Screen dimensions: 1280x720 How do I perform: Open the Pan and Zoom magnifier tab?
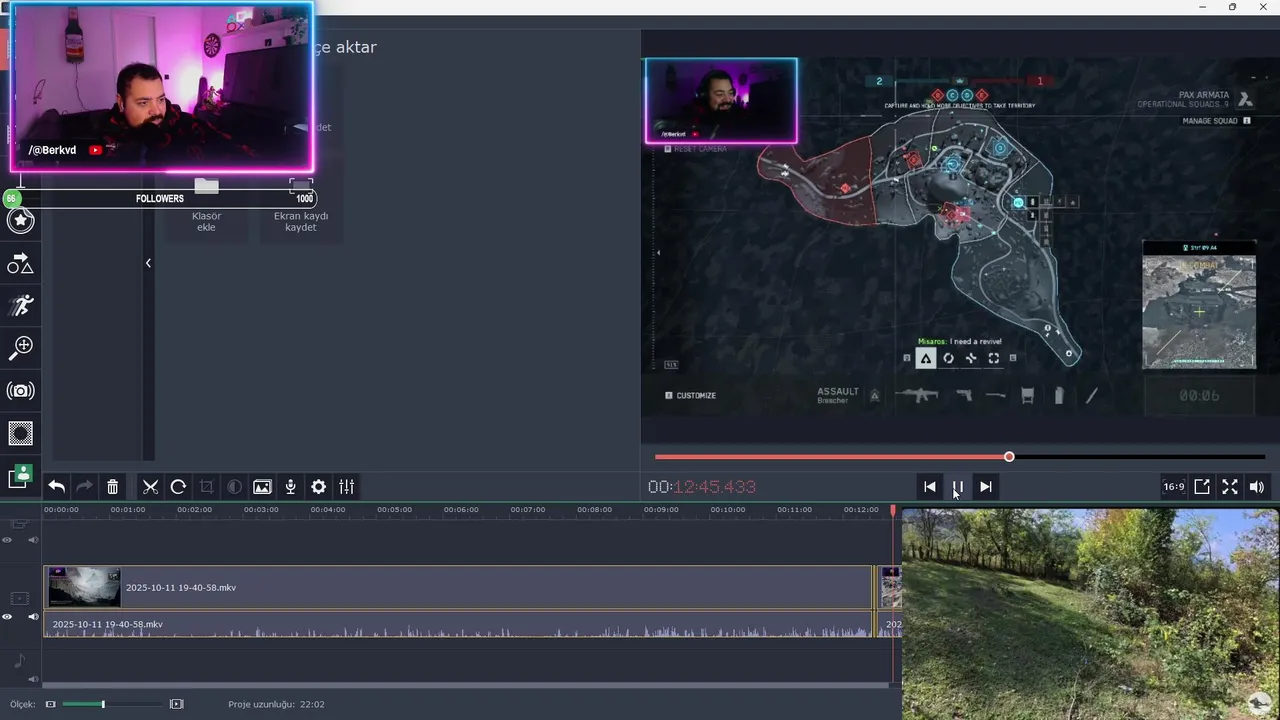pos(21,347)
